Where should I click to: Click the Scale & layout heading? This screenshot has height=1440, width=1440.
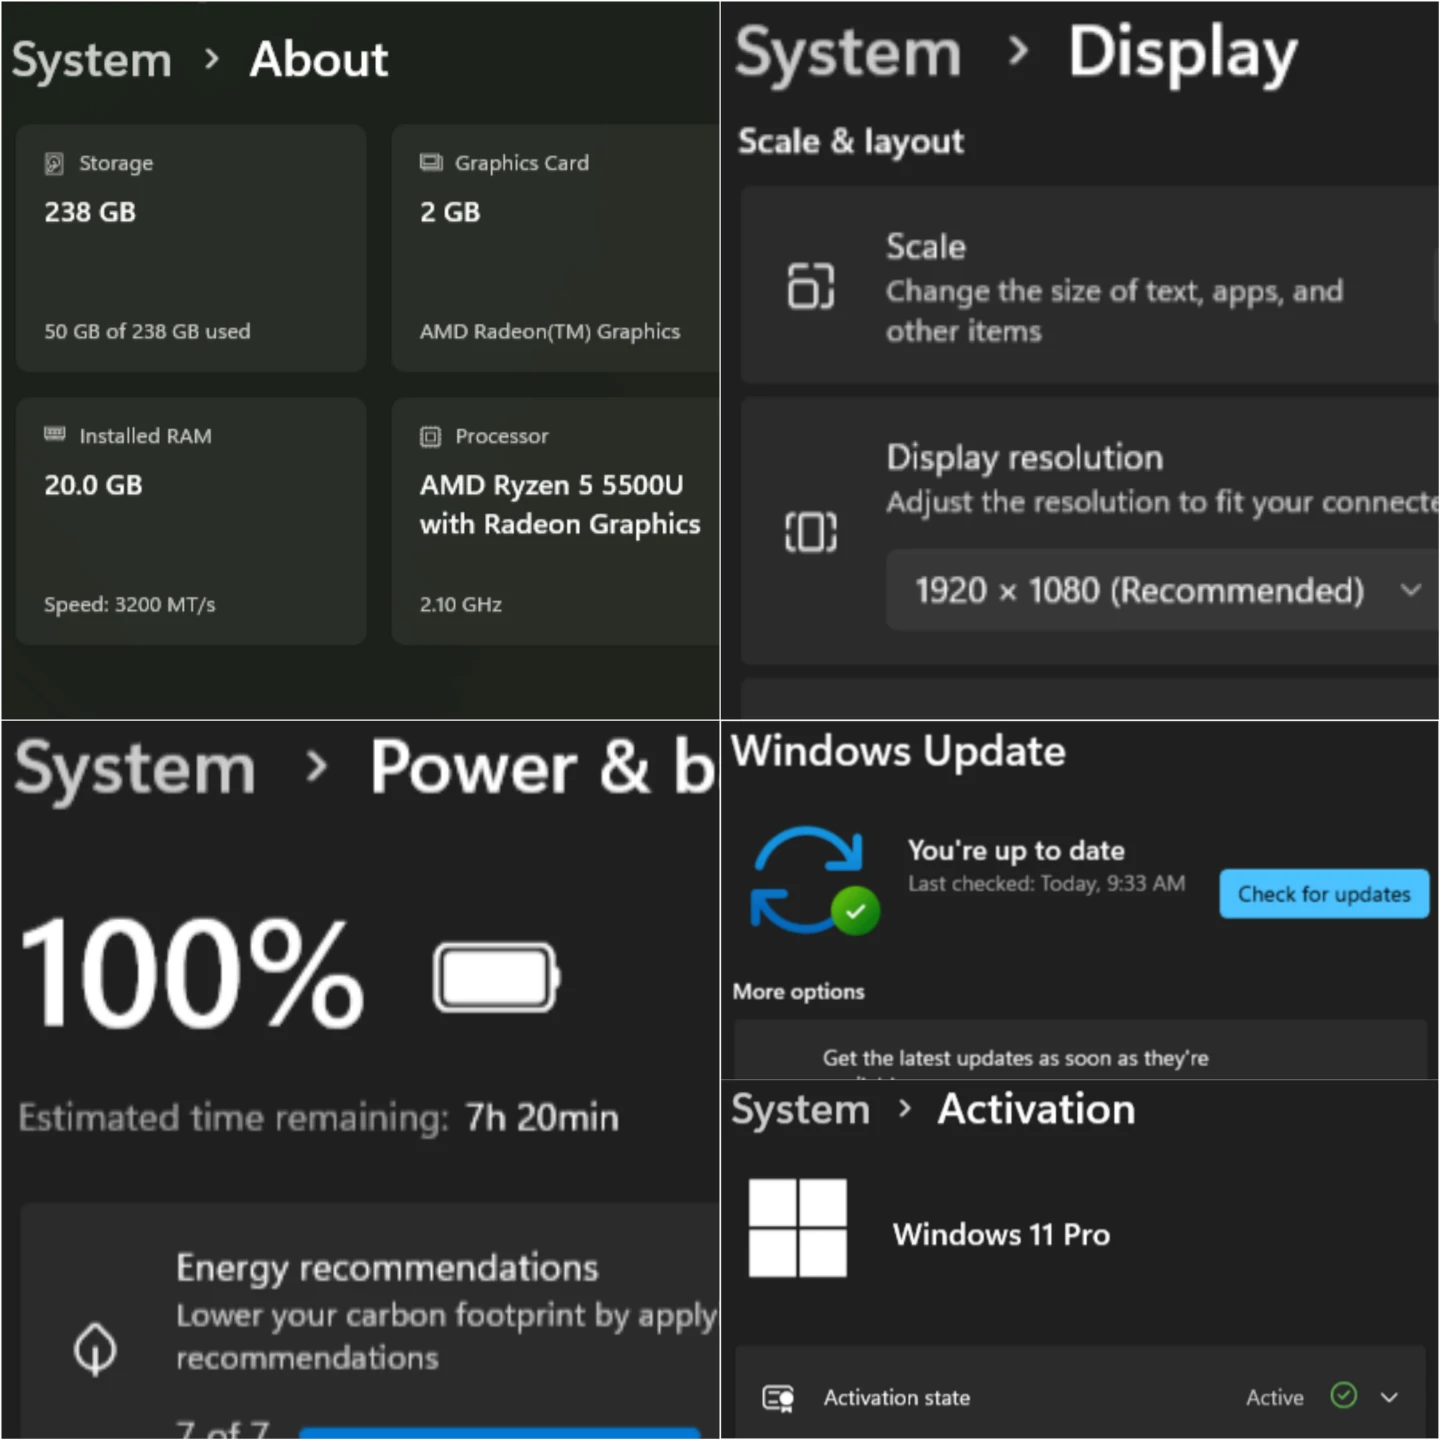(851, 142)
